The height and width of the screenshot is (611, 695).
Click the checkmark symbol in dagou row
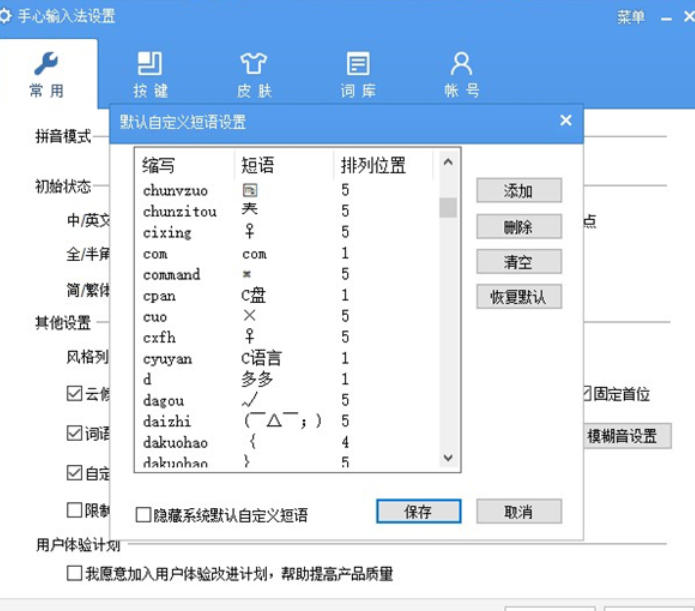tap(250, 400)
